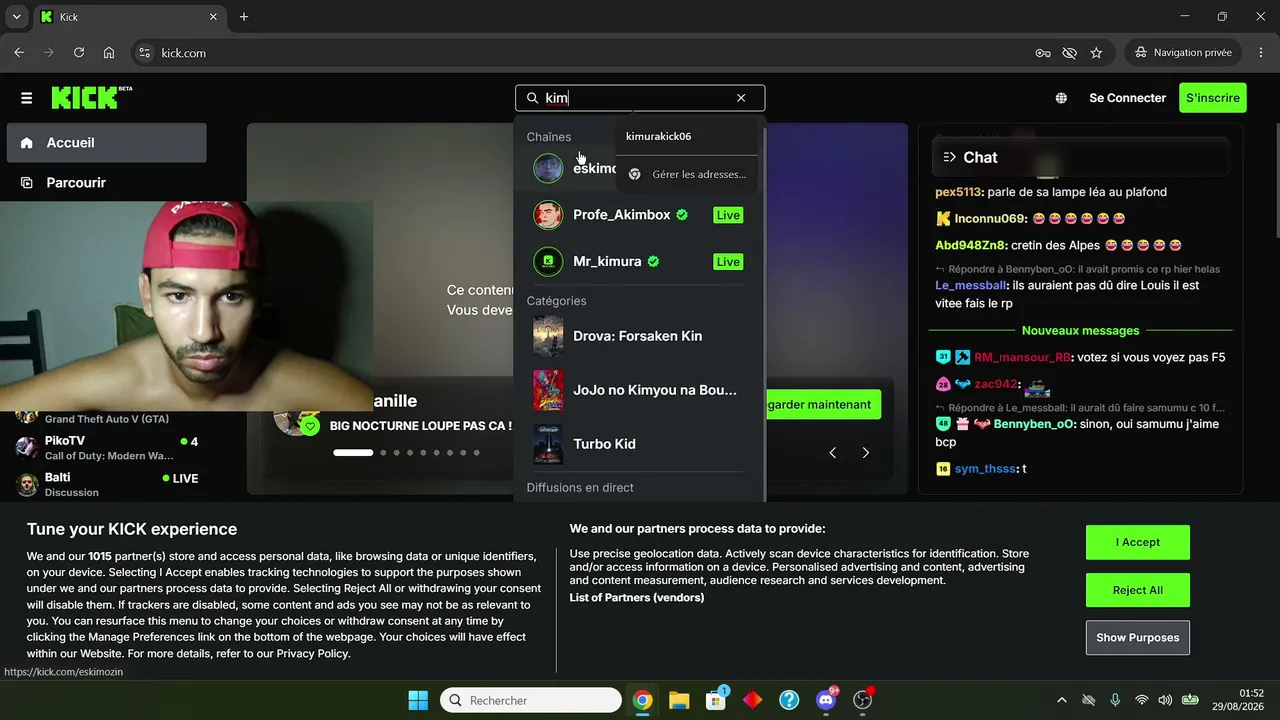Open List of Partners (vendors) link
Image resolution: width=1280 pixels, height=720 pixels.
pyautogui.click(x=637, y=598)
